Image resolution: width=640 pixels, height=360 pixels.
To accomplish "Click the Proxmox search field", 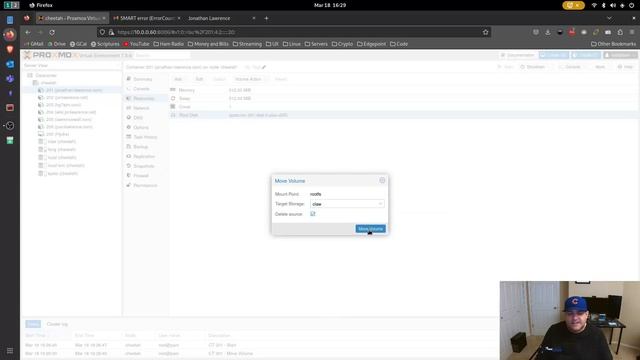I will tap(162, 55).
